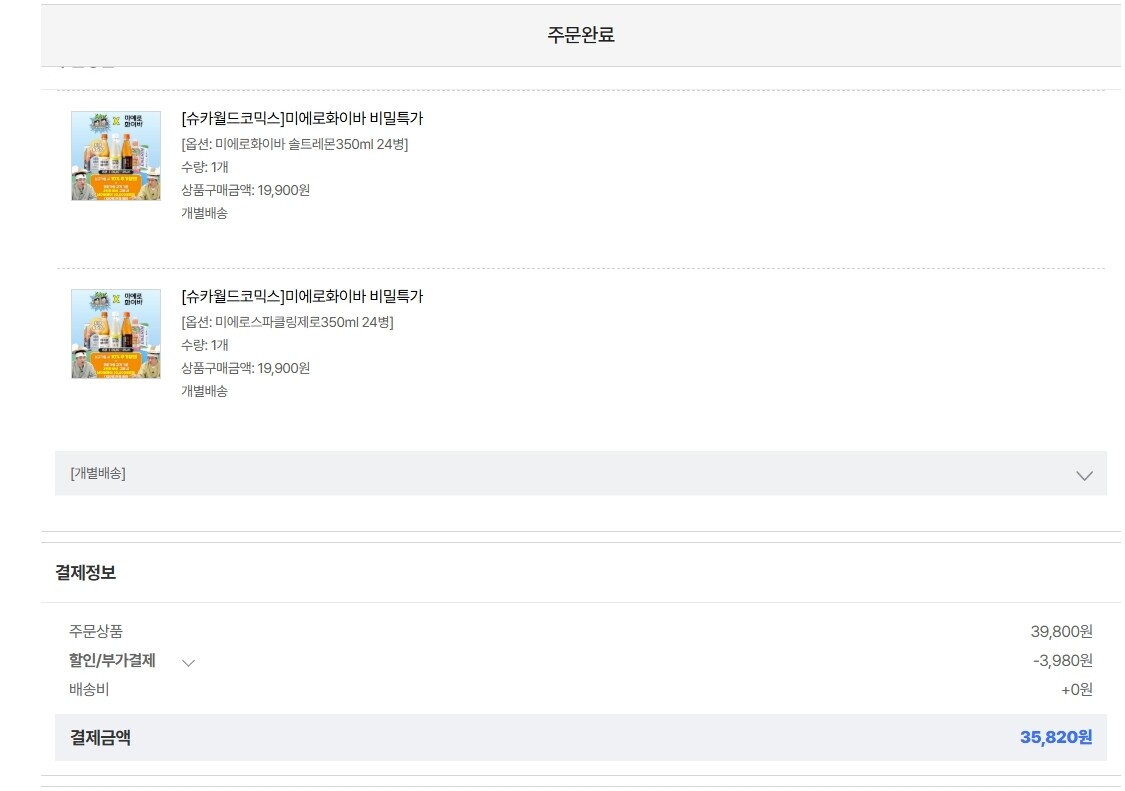1125x791 pixels.
Task: Click the [개별배송] bar label
Action: 98,474
